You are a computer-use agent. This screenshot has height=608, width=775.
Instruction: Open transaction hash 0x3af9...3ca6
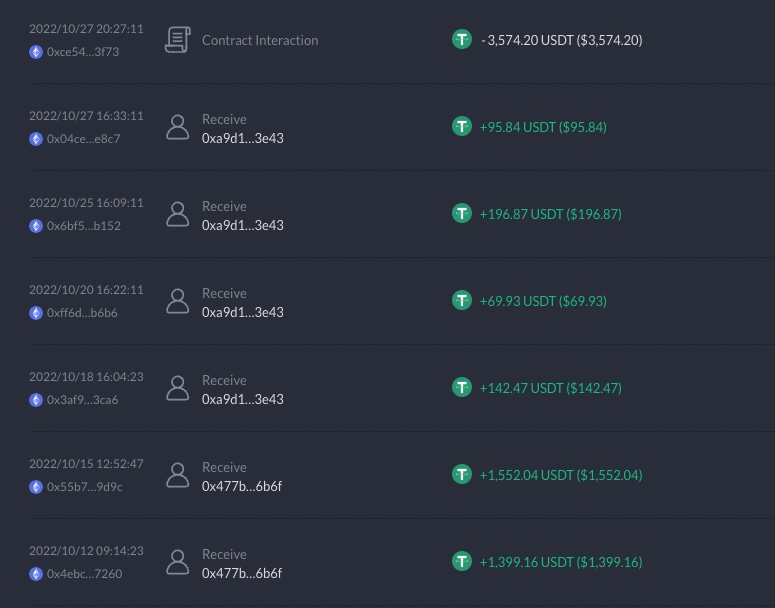coord(83,400)
